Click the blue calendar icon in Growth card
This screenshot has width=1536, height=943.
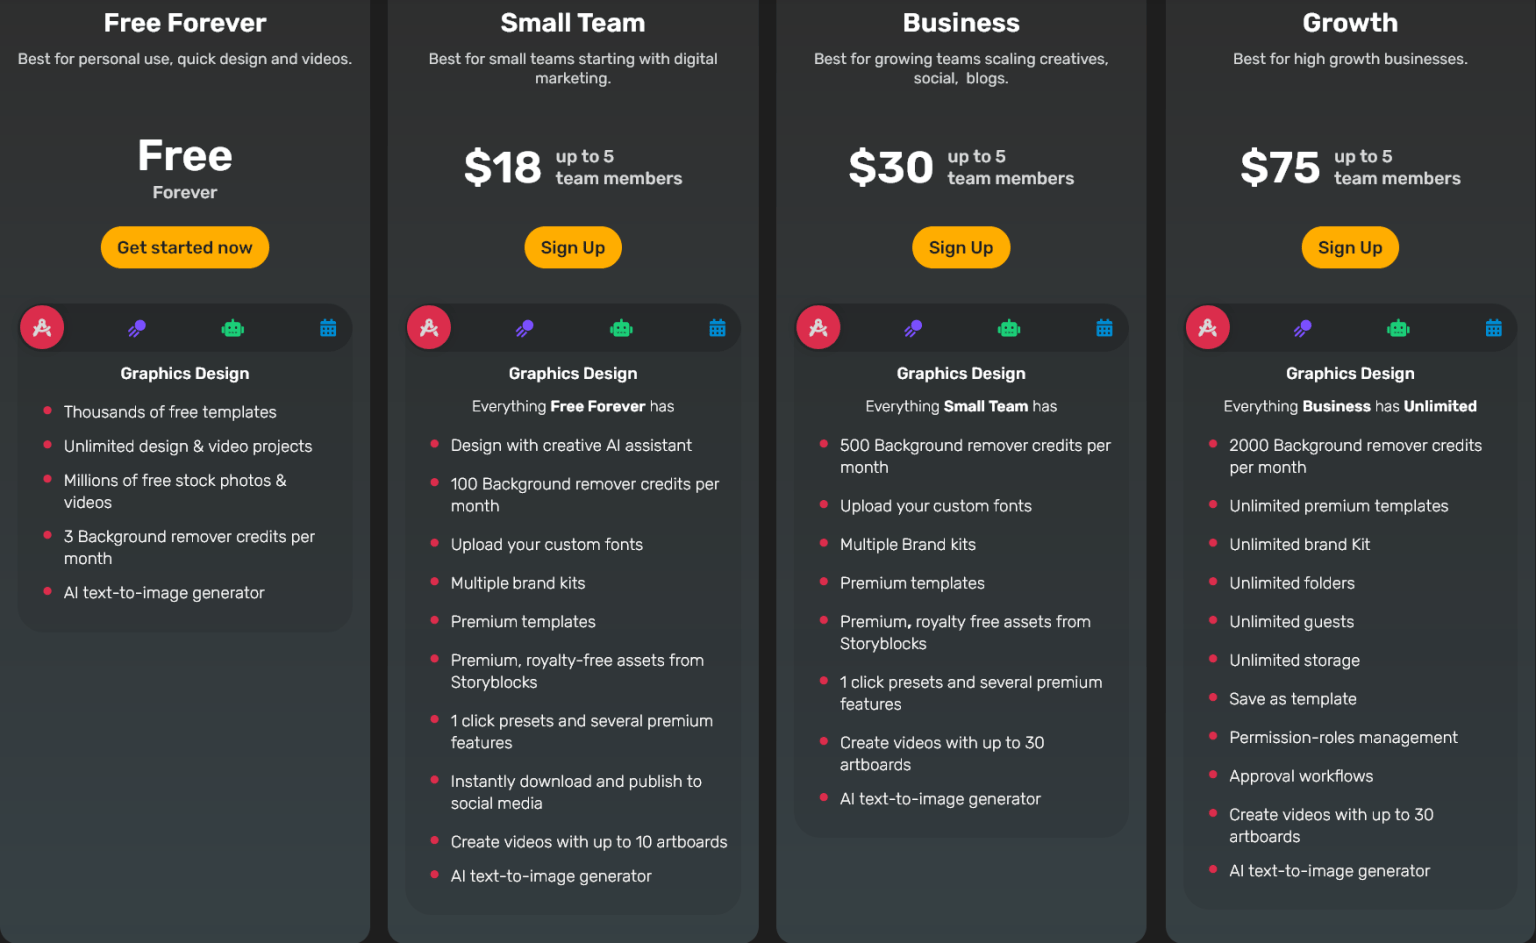coord(1494,327)
